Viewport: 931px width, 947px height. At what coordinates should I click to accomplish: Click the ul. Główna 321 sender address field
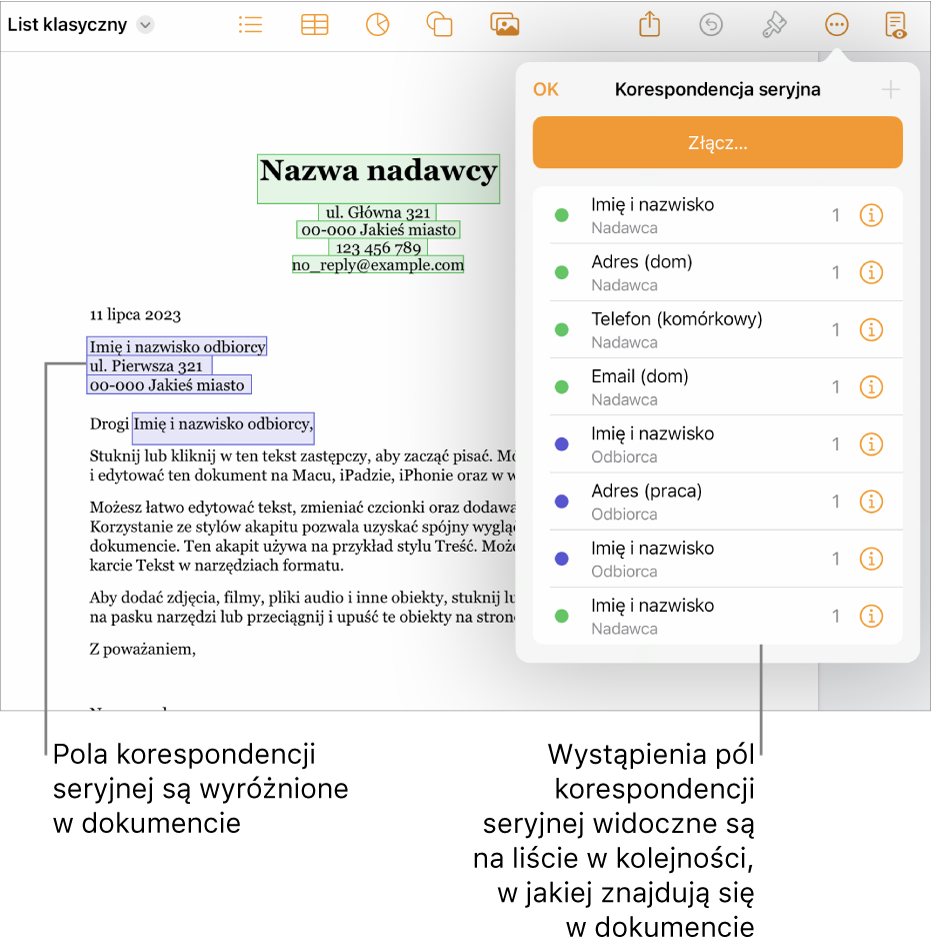coord(378,212)
